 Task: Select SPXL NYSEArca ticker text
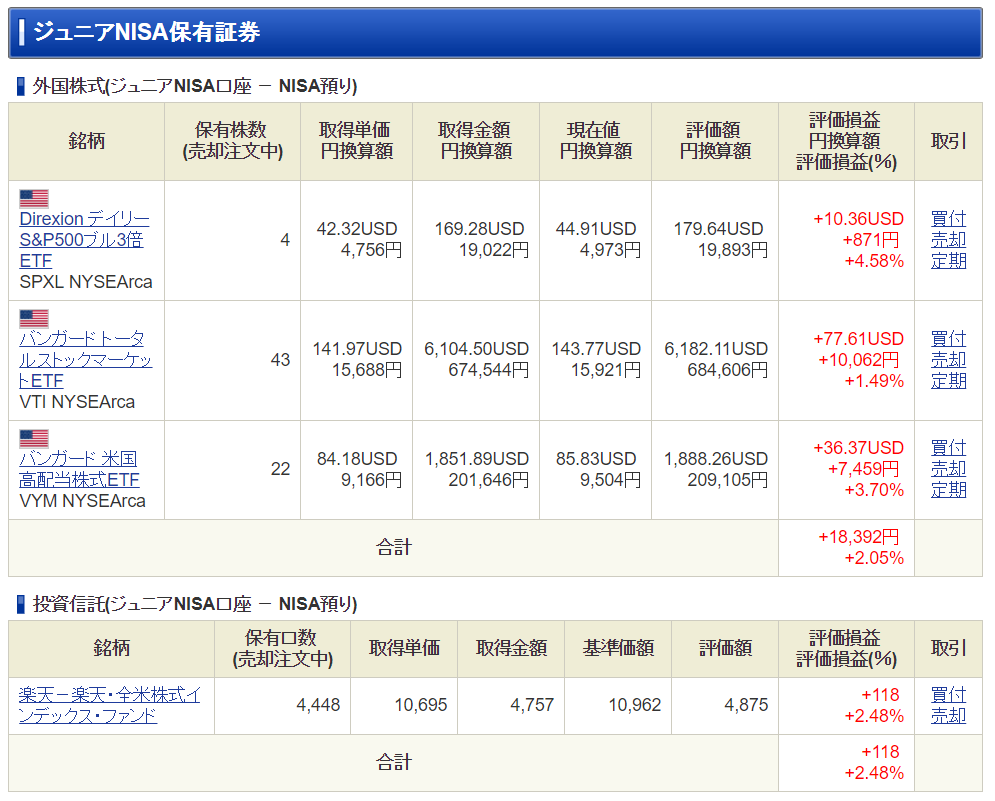tap(86, 282)
